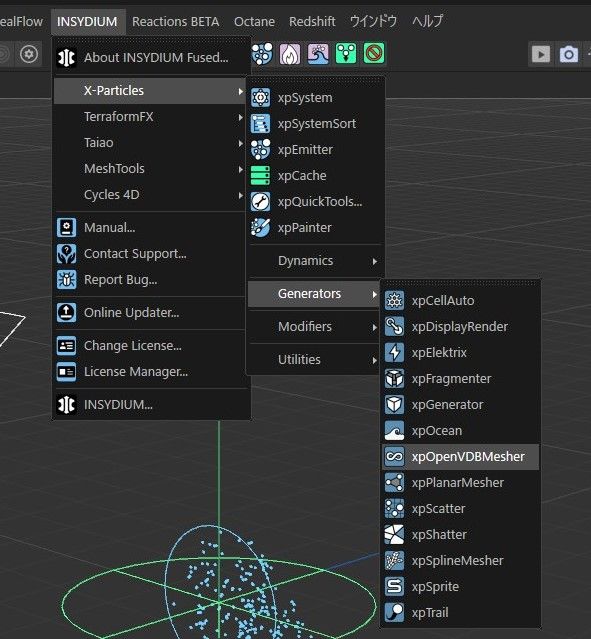The height and width of the screenshot is (639, 591).
Task: Open the License Manager dialog
Action: (x=150, y=372)
